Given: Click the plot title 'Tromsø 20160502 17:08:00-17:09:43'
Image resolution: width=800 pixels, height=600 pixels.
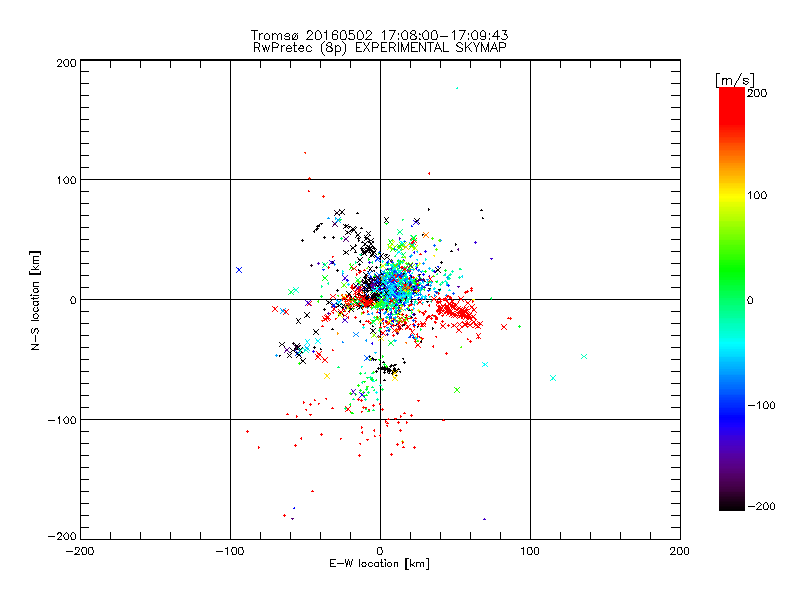Looking at the screenshot, I should [380, 35].
